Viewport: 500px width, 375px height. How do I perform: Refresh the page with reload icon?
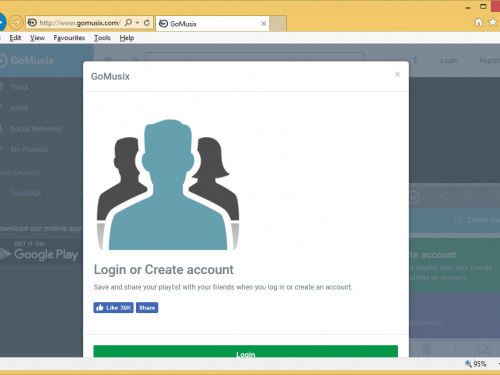pyautogui.click(x=147, y=23)
